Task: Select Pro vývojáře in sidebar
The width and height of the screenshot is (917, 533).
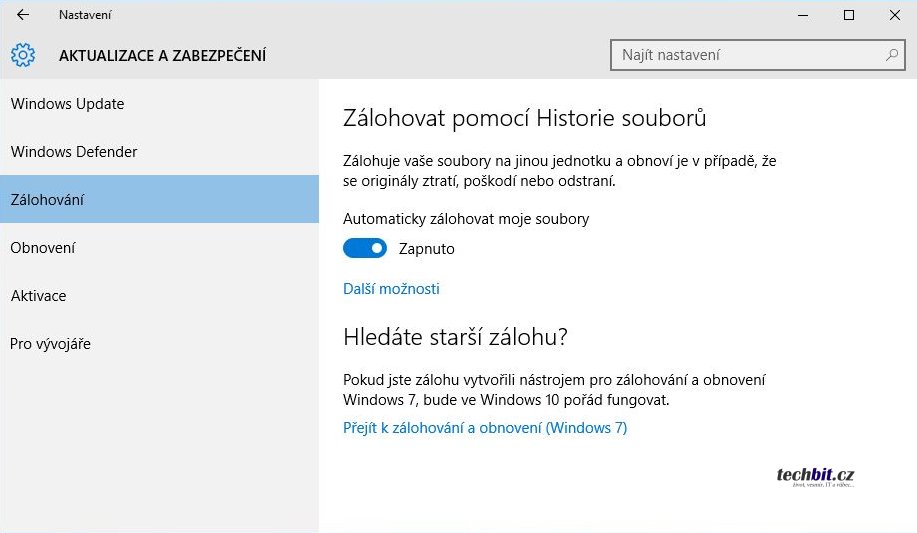Action: pos(50,344)
